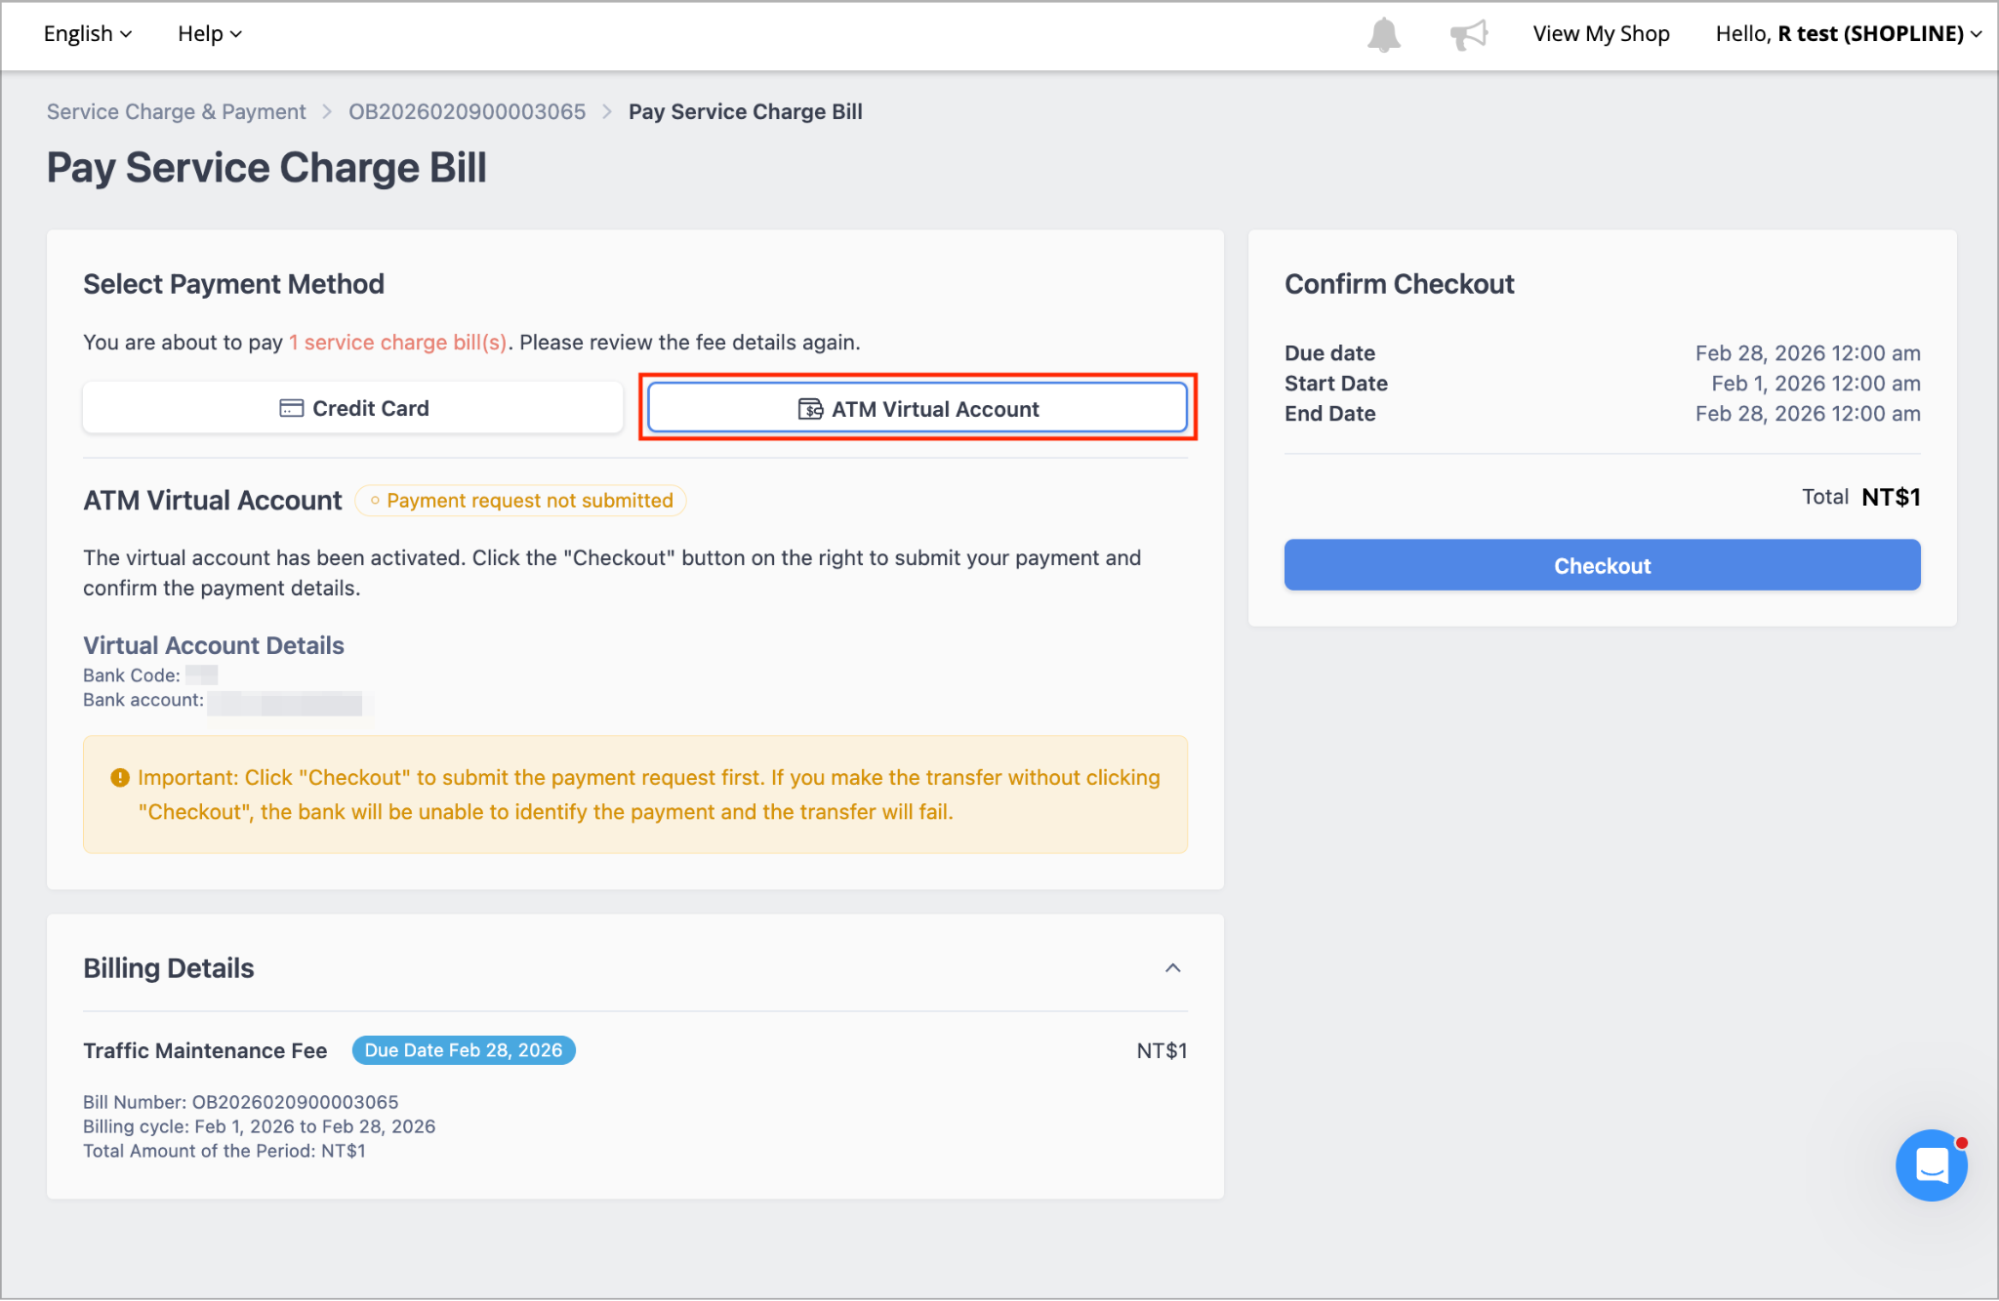Screen dimensions: 1999x1301
Task: Expand the R test account menu
Action: click(1848, 34)
